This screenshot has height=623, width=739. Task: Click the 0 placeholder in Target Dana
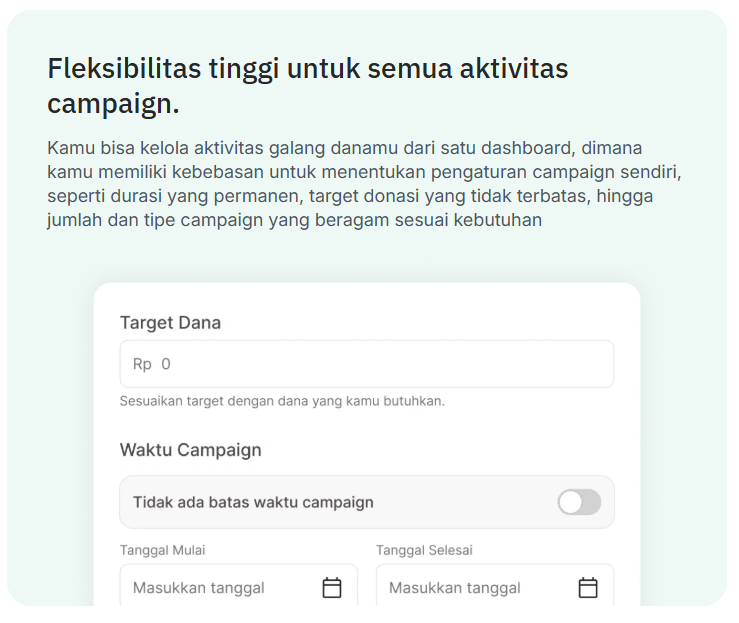point(166,364)
